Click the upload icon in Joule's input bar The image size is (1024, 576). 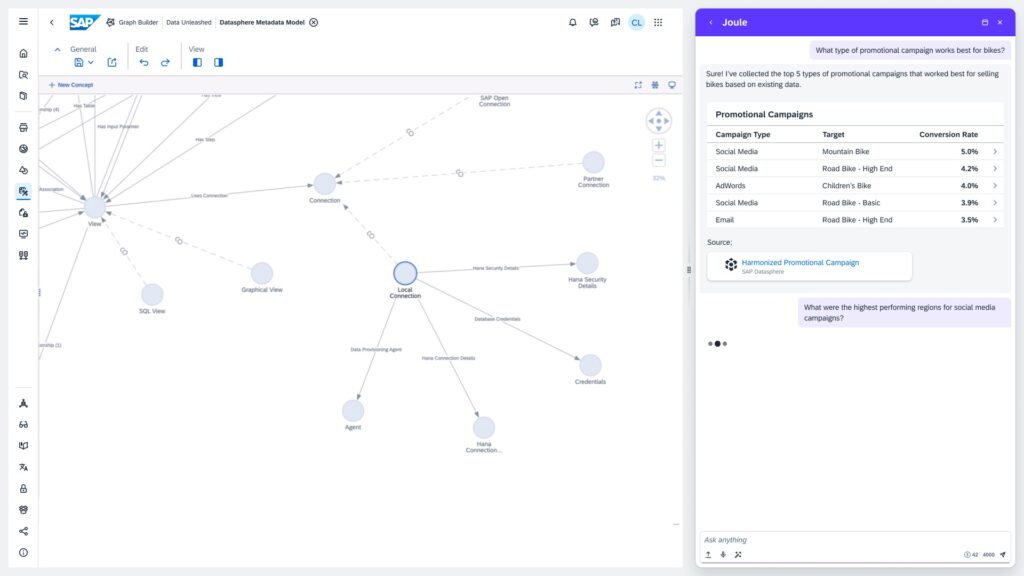(708, 553)
